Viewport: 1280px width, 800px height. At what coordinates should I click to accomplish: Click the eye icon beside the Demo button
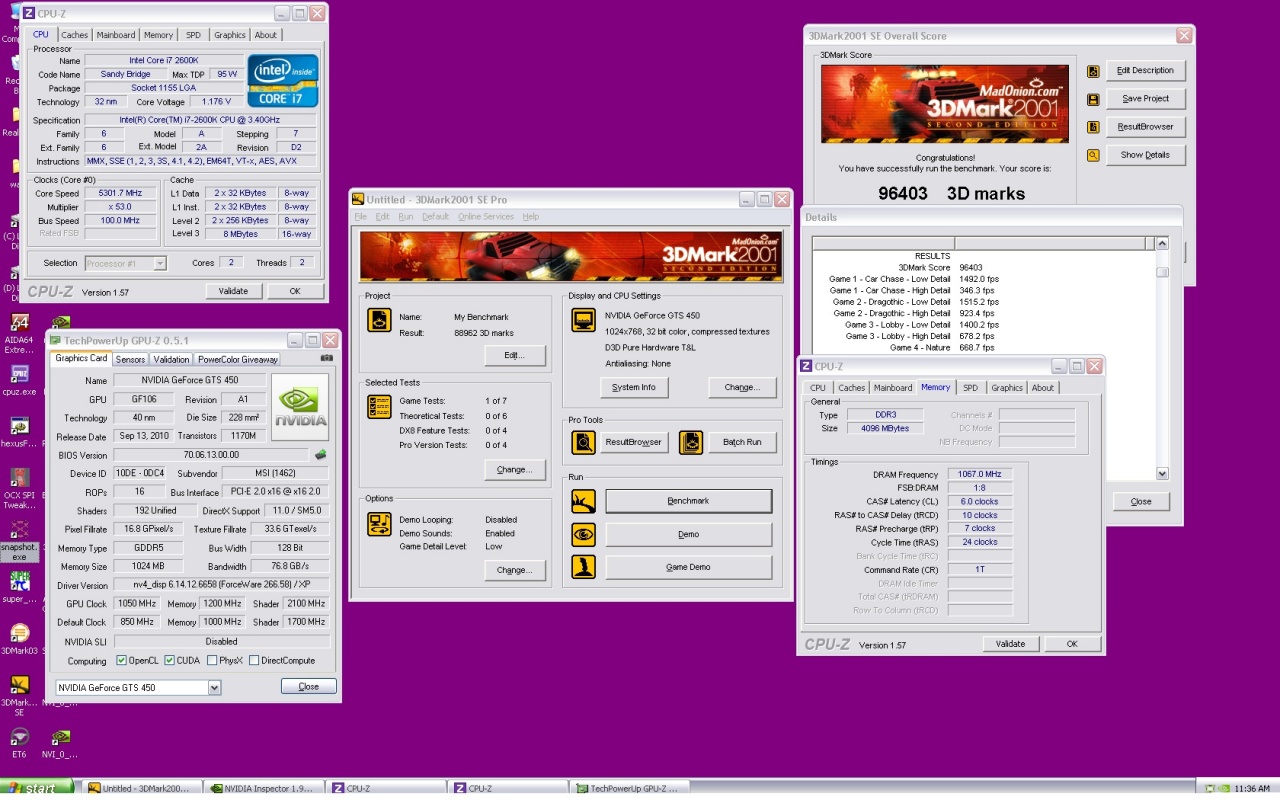click(583, 535)
